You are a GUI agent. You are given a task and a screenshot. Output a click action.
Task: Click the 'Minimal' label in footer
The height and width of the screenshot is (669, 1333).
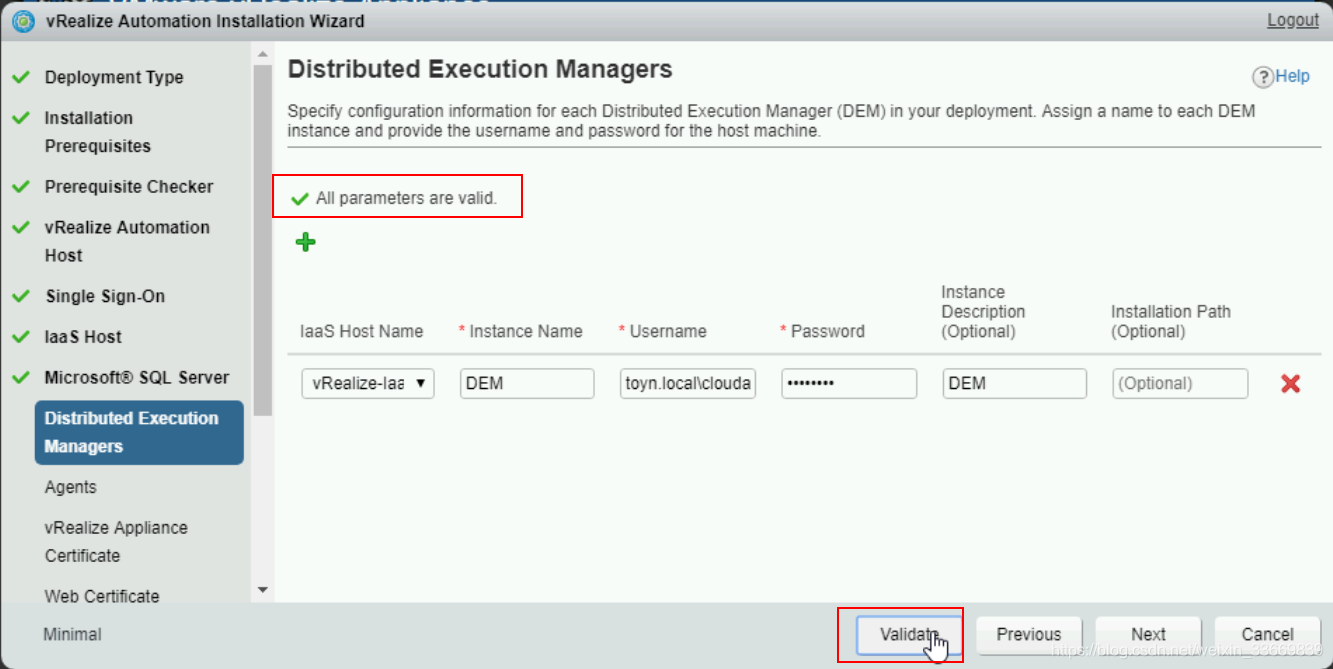tap(72, 634)
